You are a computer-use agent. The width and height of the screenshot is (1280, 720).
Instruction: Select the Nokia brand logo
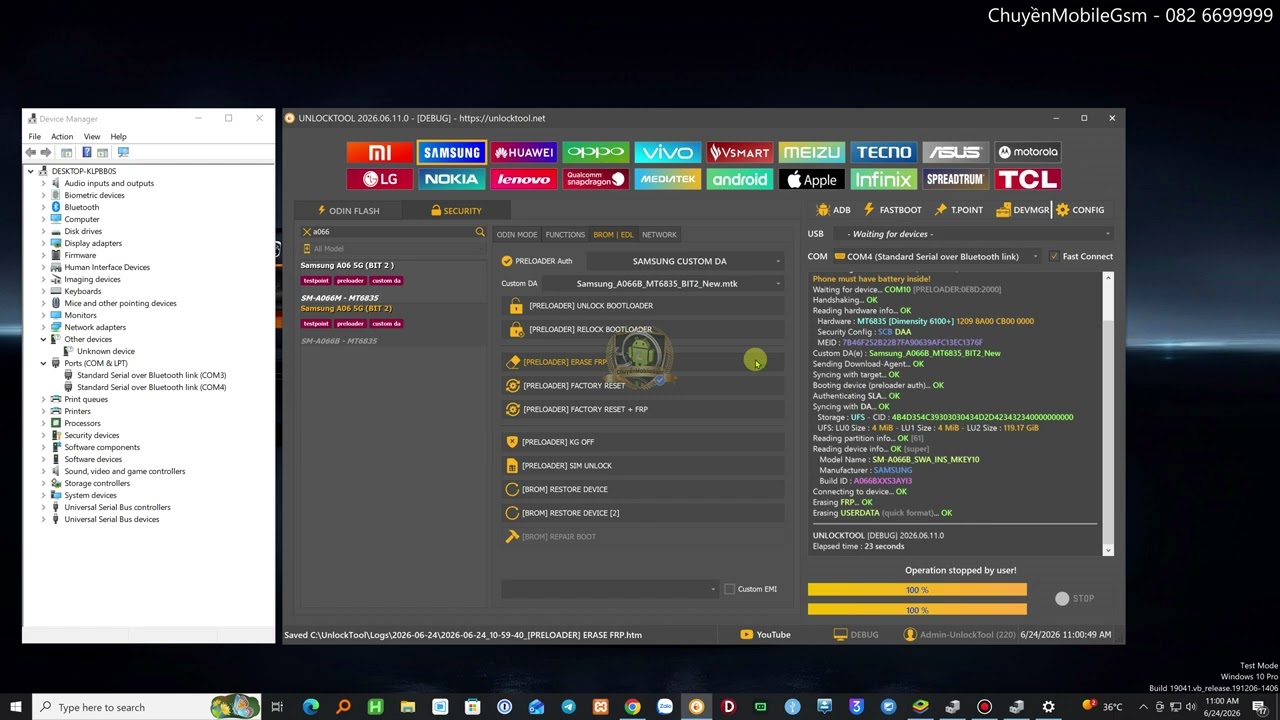point(452,179)
